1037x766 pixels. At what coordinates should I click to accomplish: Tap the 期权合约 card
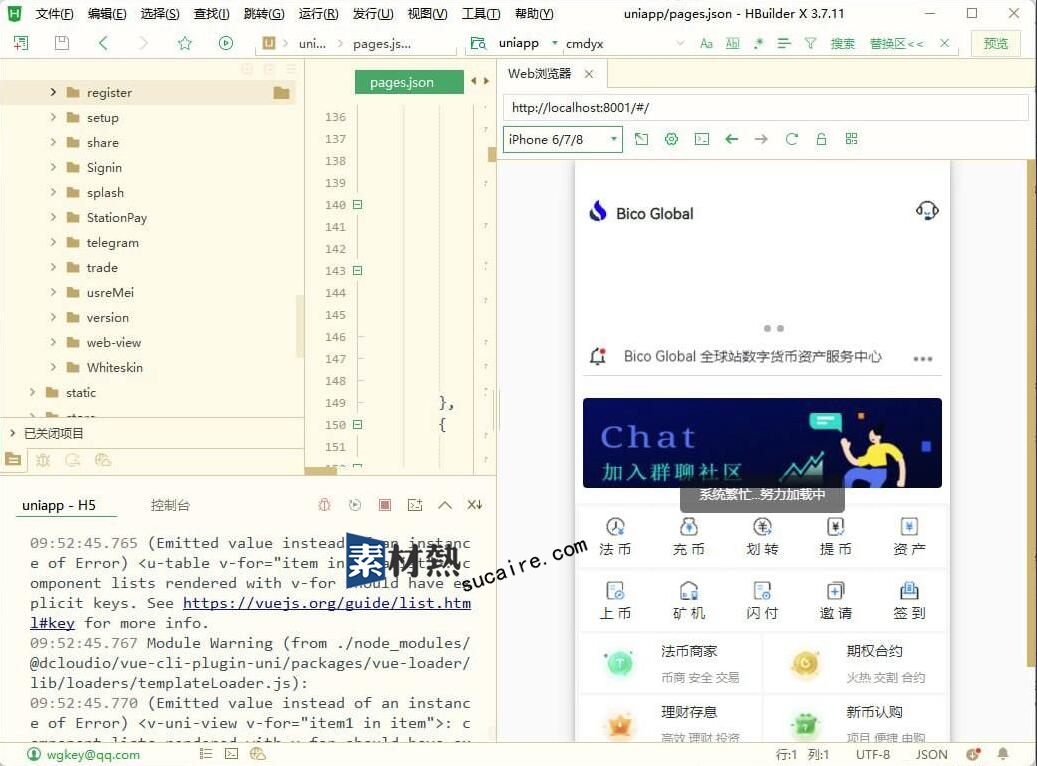[x=855, y=663]
